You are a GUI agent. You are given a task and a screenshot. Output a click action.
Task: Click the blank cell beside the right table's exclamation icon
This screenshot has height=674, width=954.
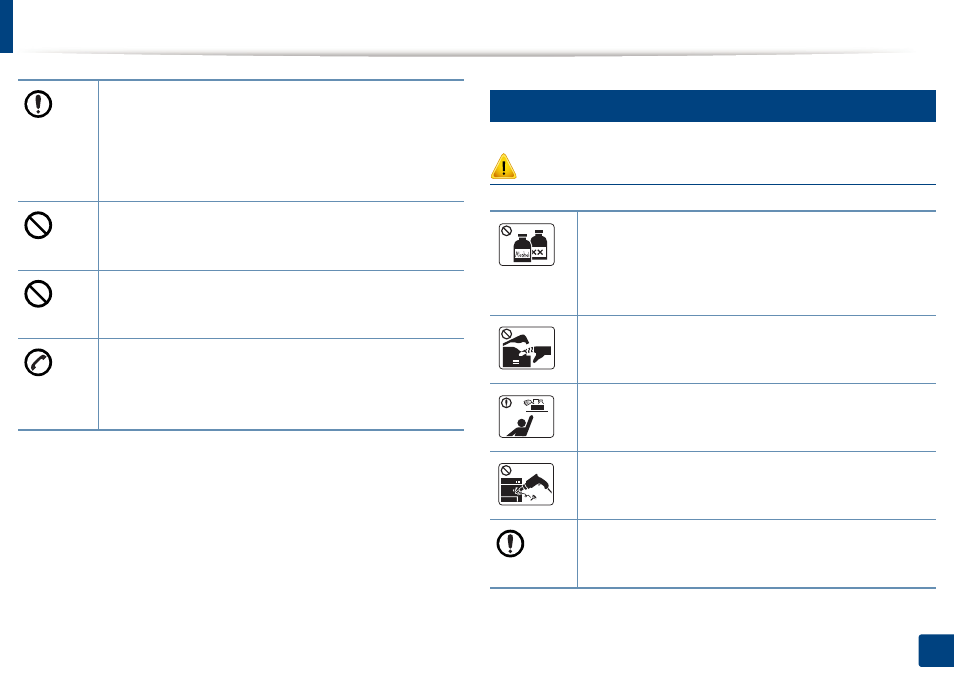757,554
